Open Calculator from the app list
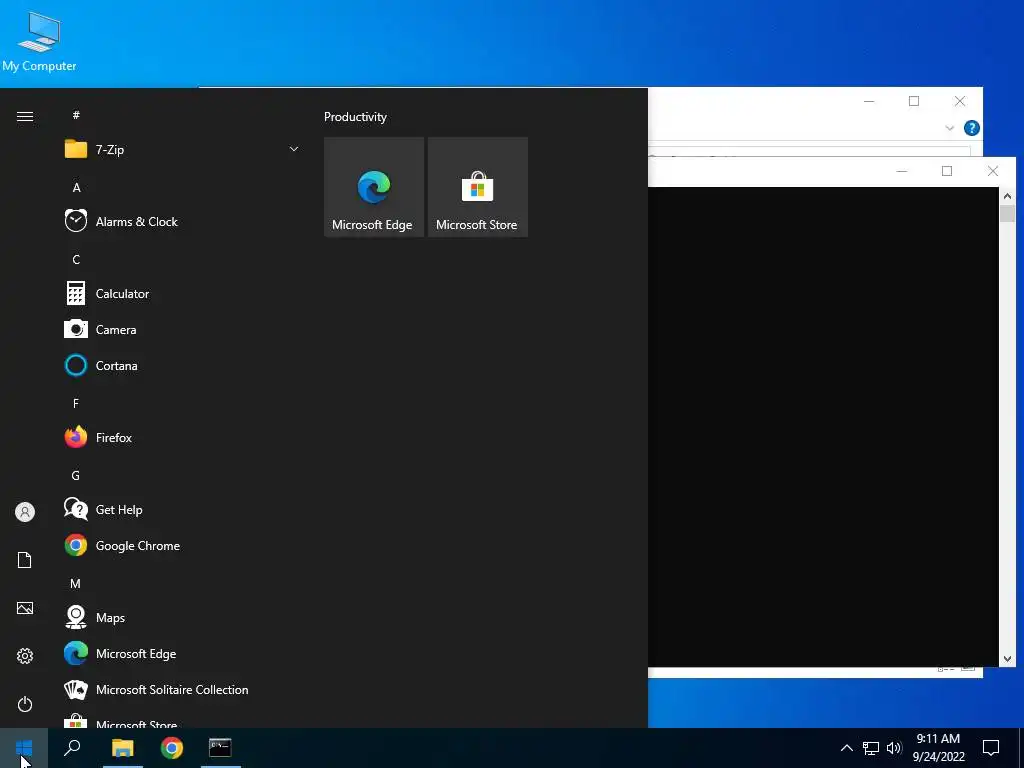The width and height of the screenshot is (1024, 768). (182, 294)
